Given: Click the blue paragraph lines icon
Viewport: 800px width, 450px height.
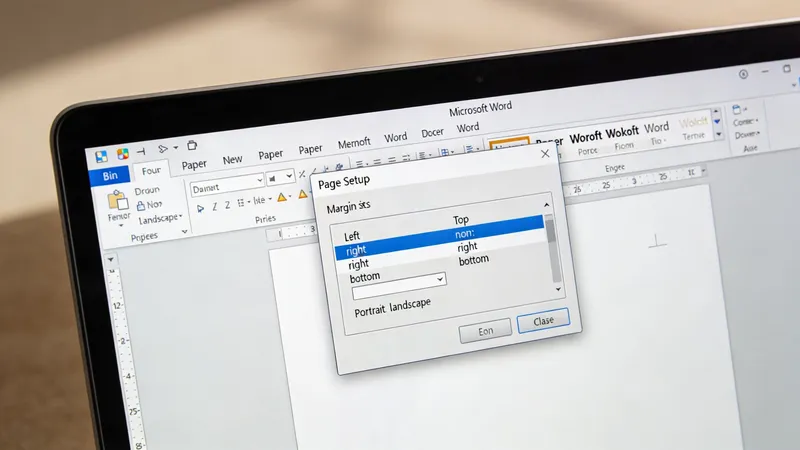Looking at the screenshot, I should 469,149.
